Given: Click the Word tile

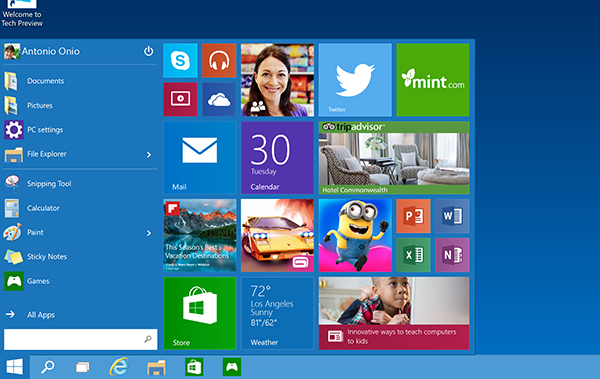Looking at the screenshot, I should click(x=452, y=216).
